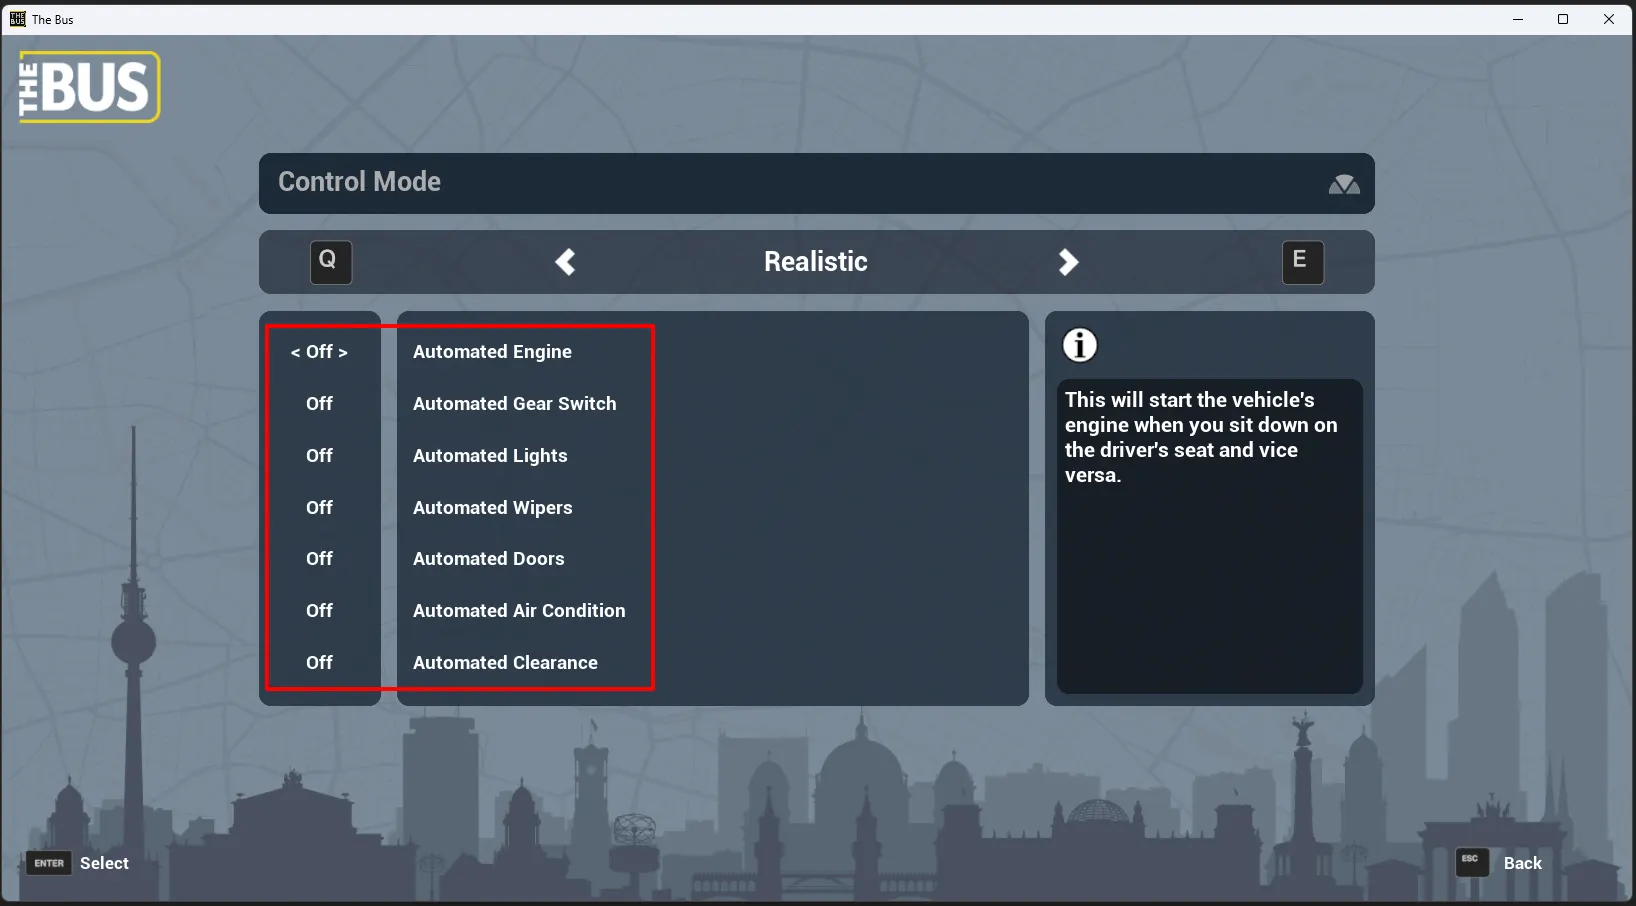Click the gauge icon in Control Mode header

tap(1344, 184)
